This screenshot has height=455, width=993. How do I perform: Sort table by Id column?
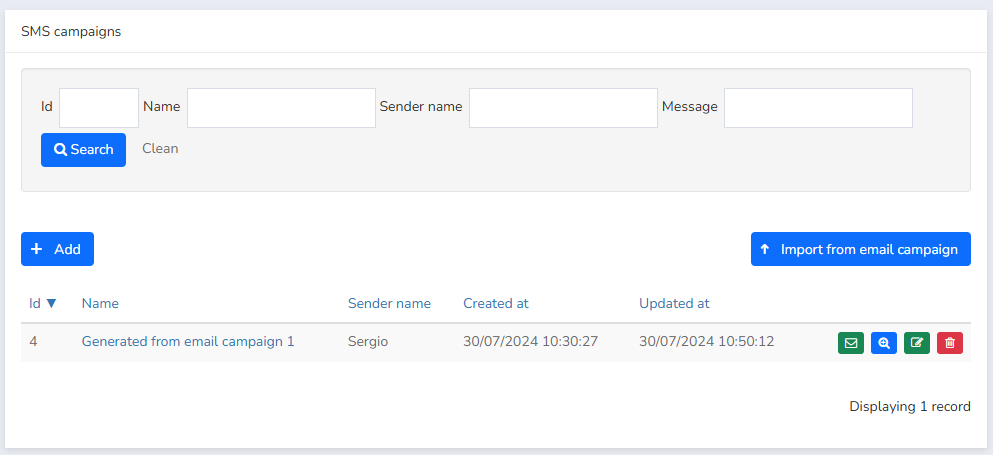pos(42,304)
